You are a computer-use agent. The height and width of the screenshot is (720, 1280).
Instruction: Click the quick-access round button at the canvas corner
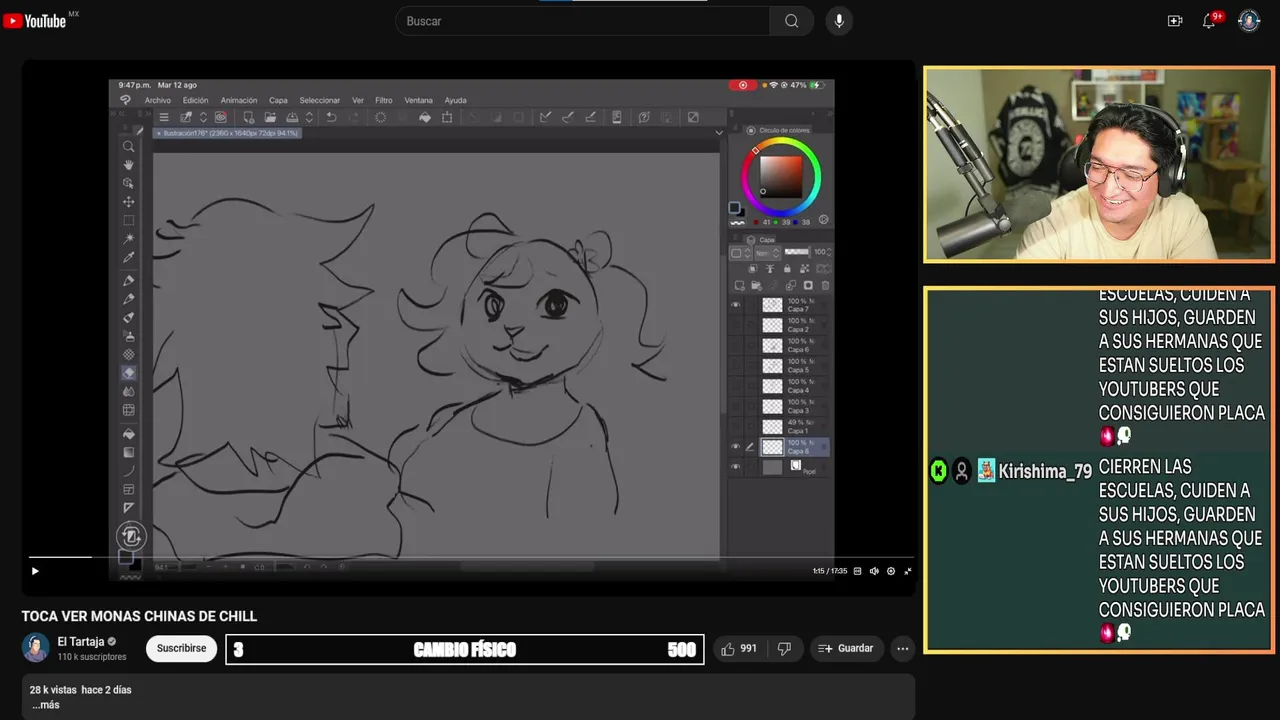point(131,536)
